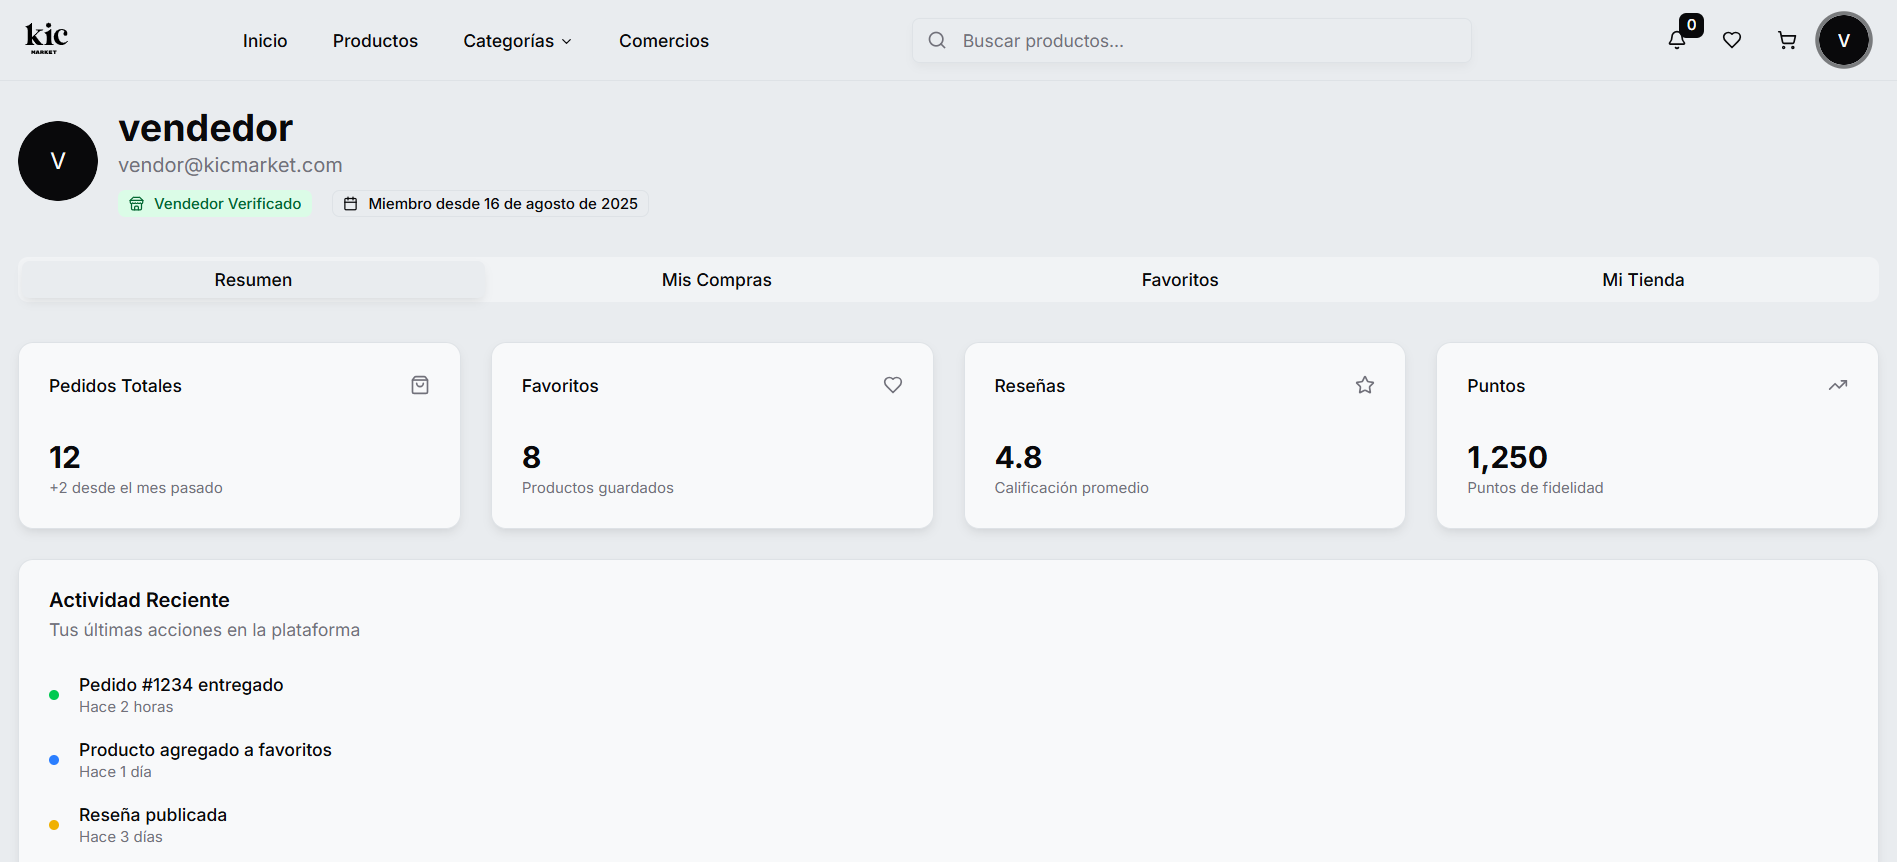Click 'Reseña publicada' activity entry
This screenshot has height=862, width=1897.
tap(153, 815)
